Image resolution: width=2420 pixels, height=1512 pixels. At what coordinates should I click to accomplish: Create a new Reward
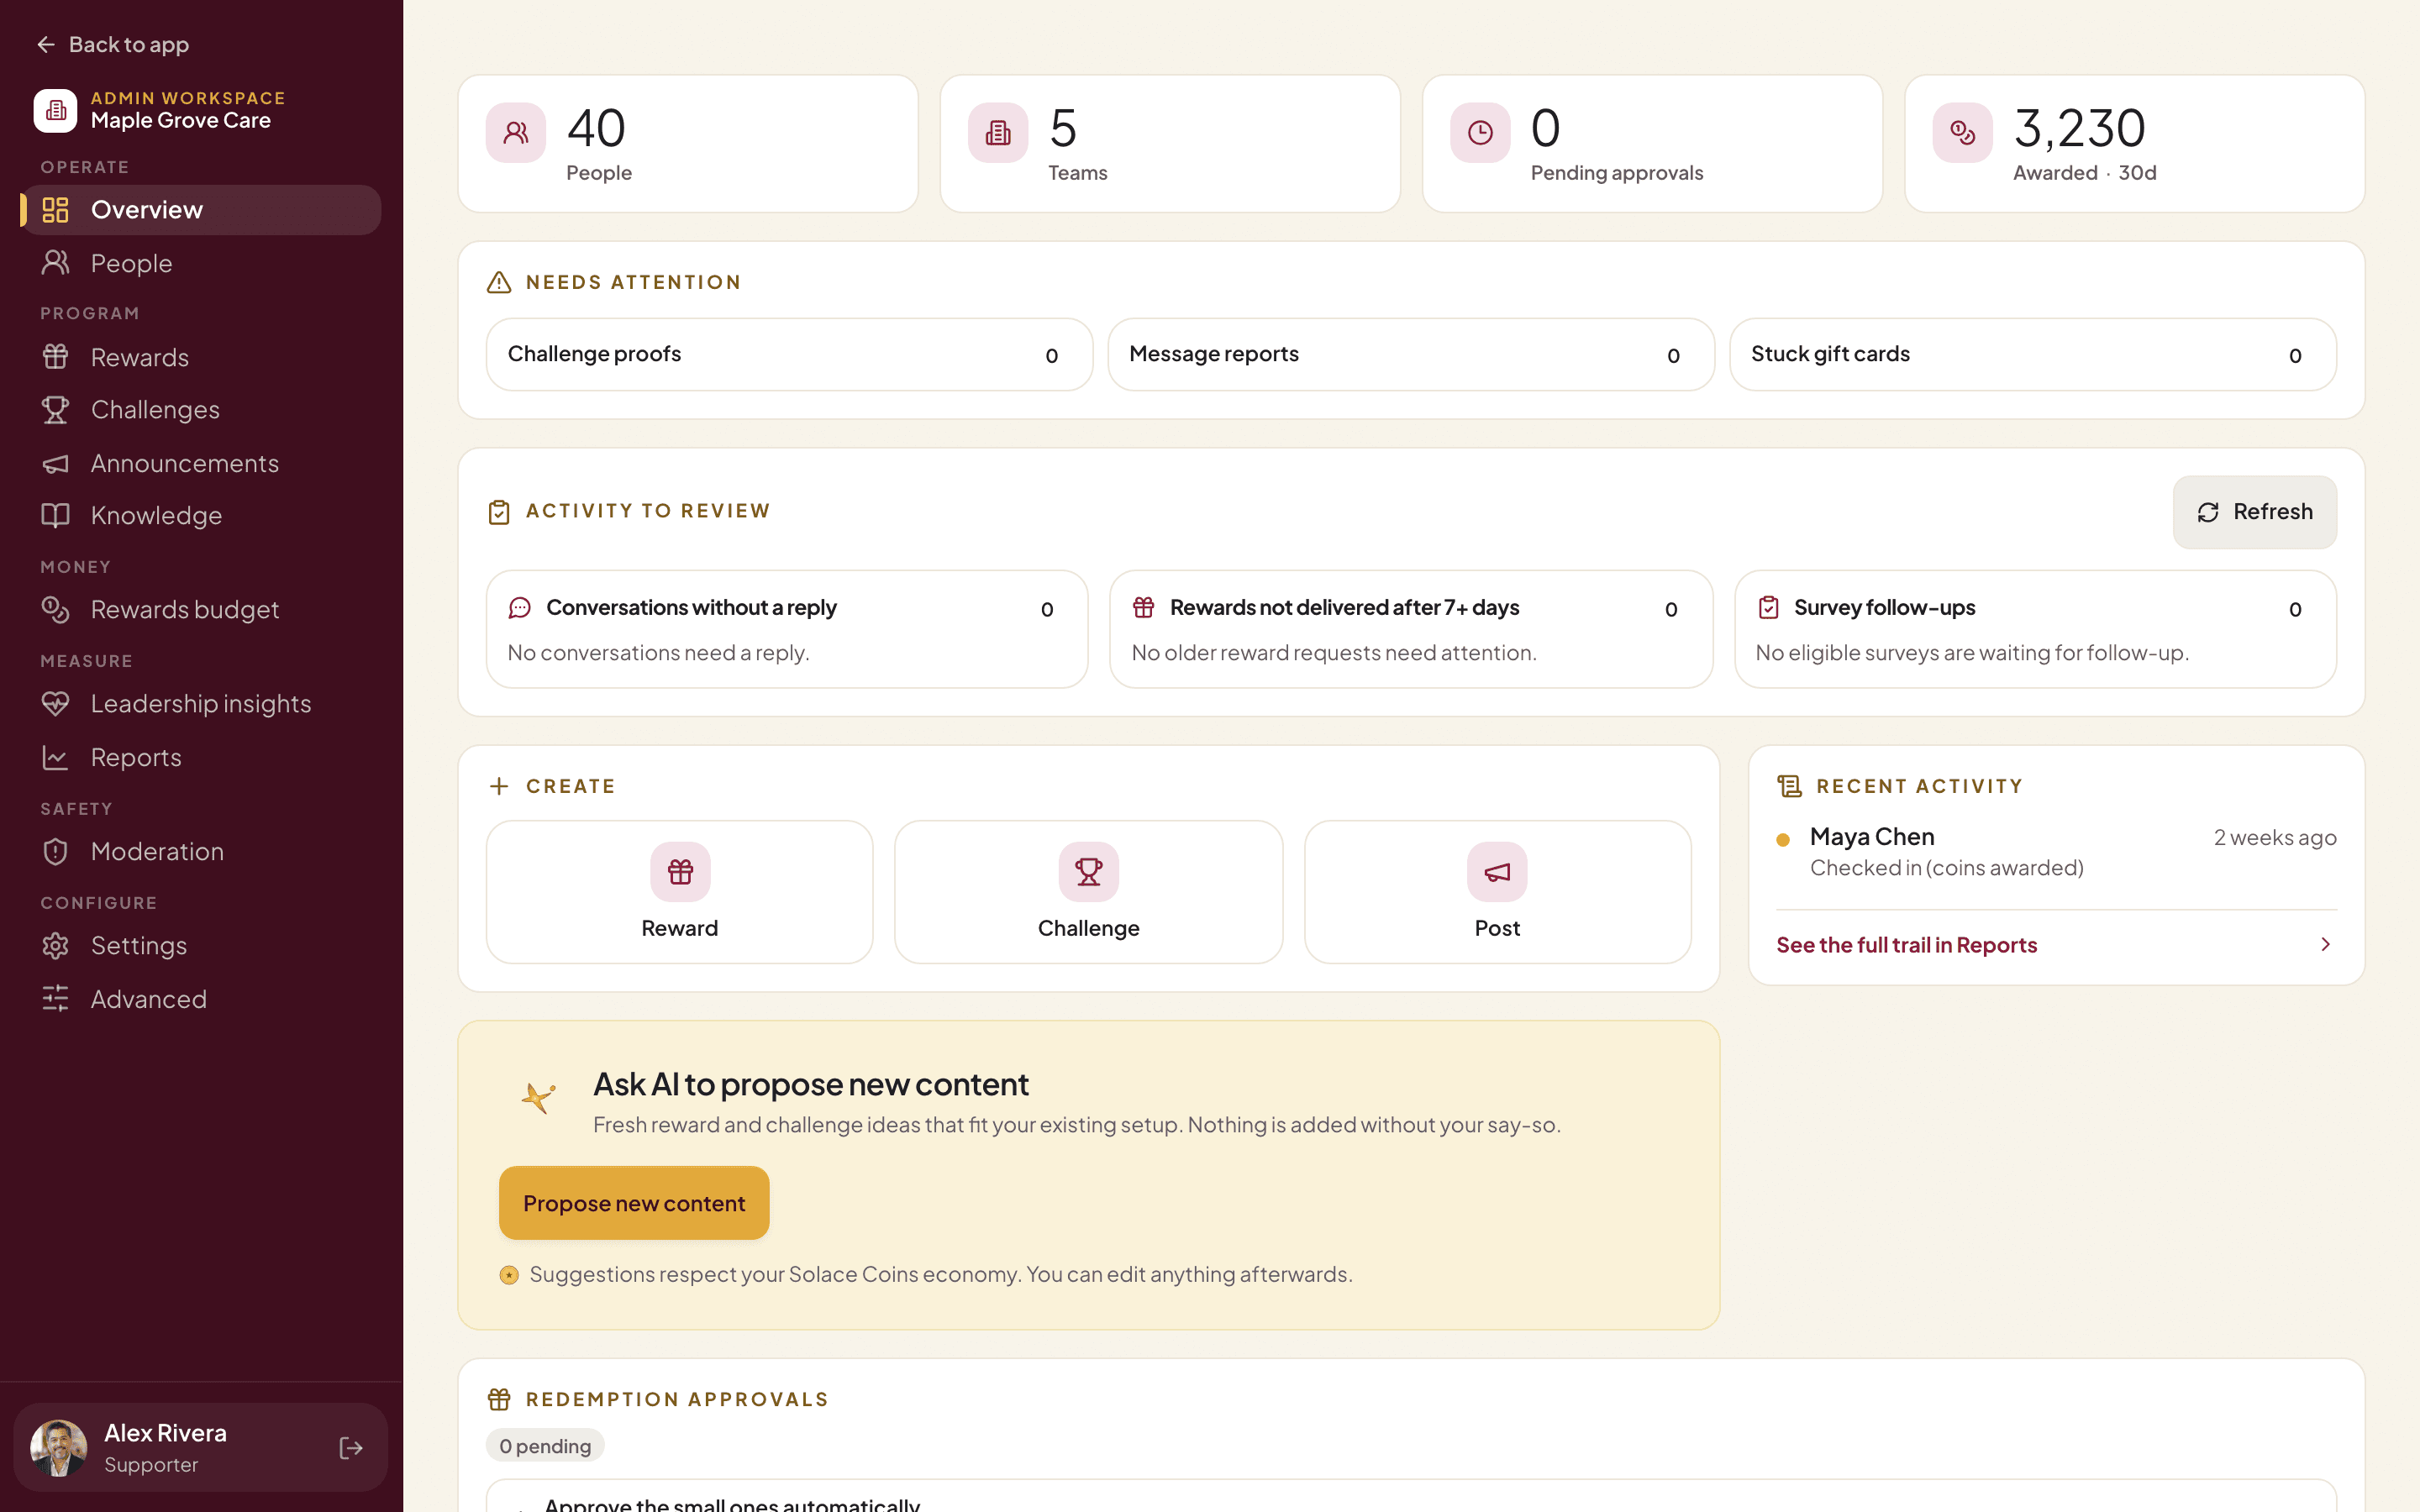tap(679, 892)
